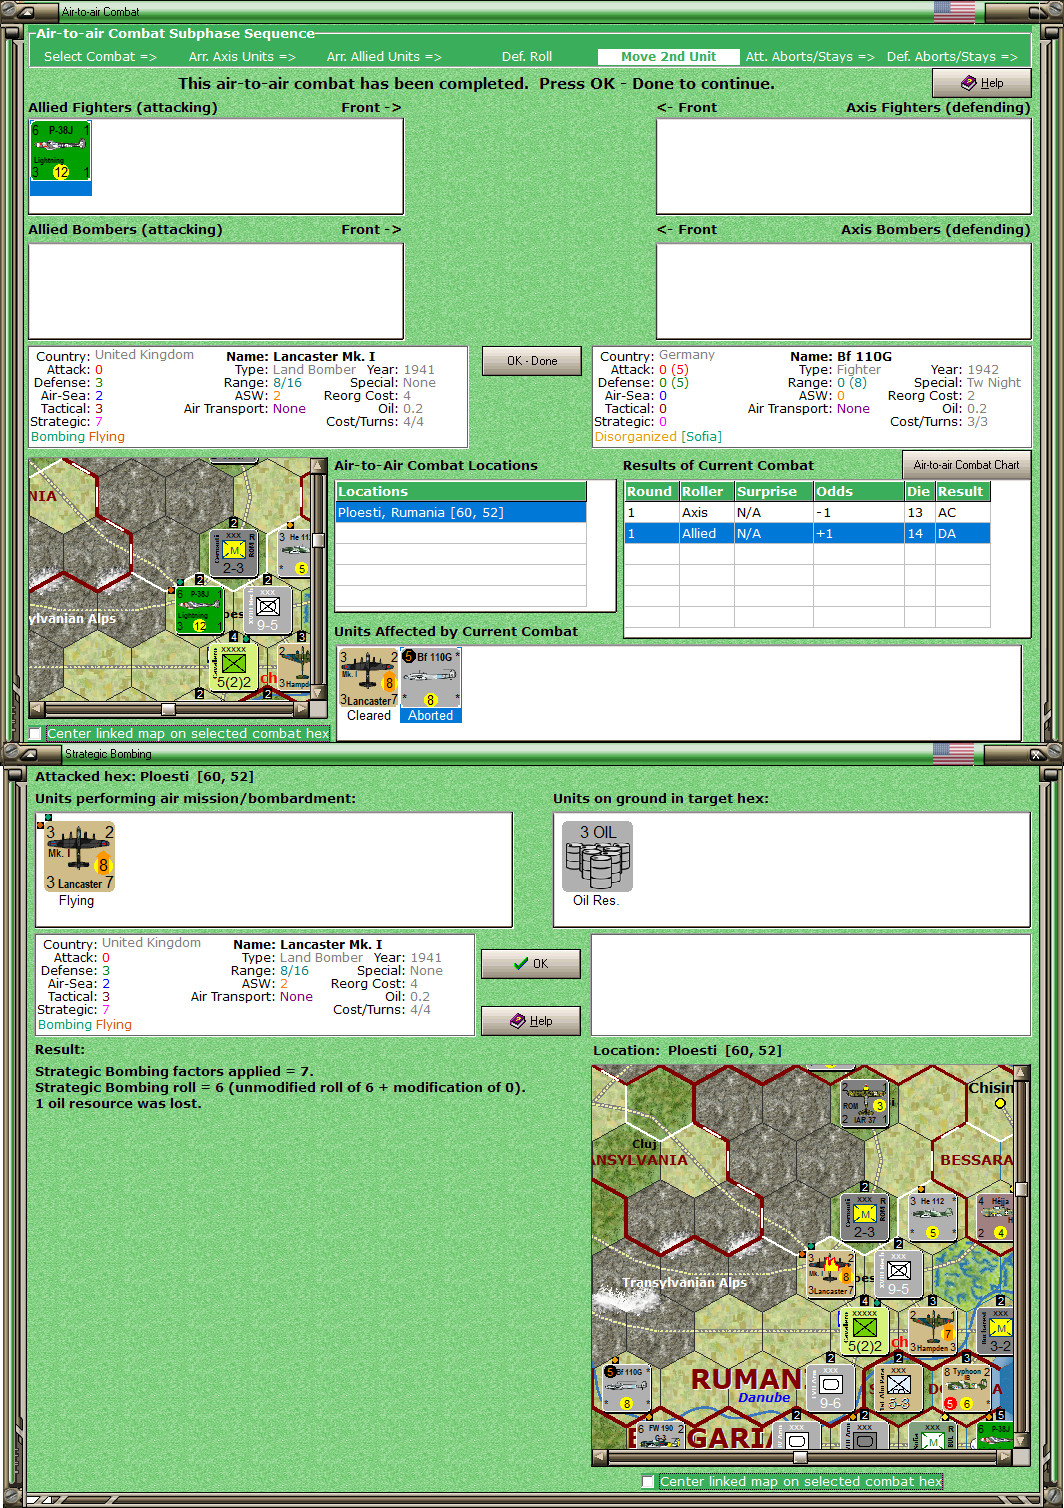Screen dimensions: 1064x1508
Task: Toggle center linked map checkbox in Air-to-air Combat
Action: [36, 734]
